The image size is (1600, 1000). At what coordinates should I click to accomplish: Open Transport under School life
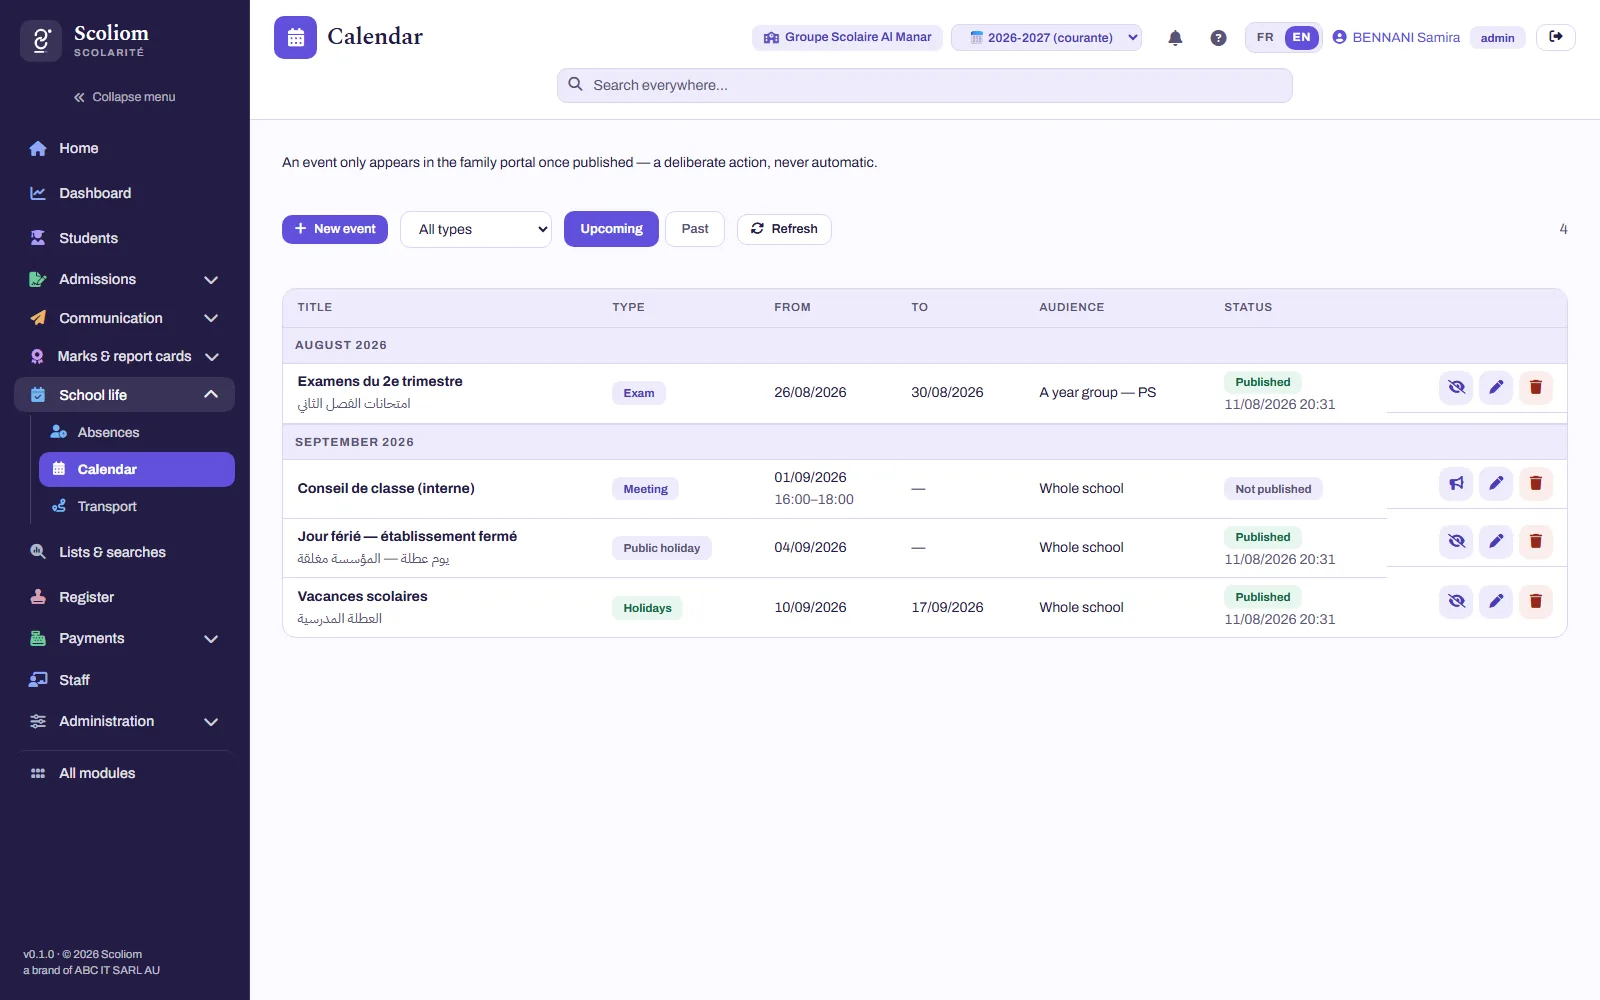tap(137, 506)
